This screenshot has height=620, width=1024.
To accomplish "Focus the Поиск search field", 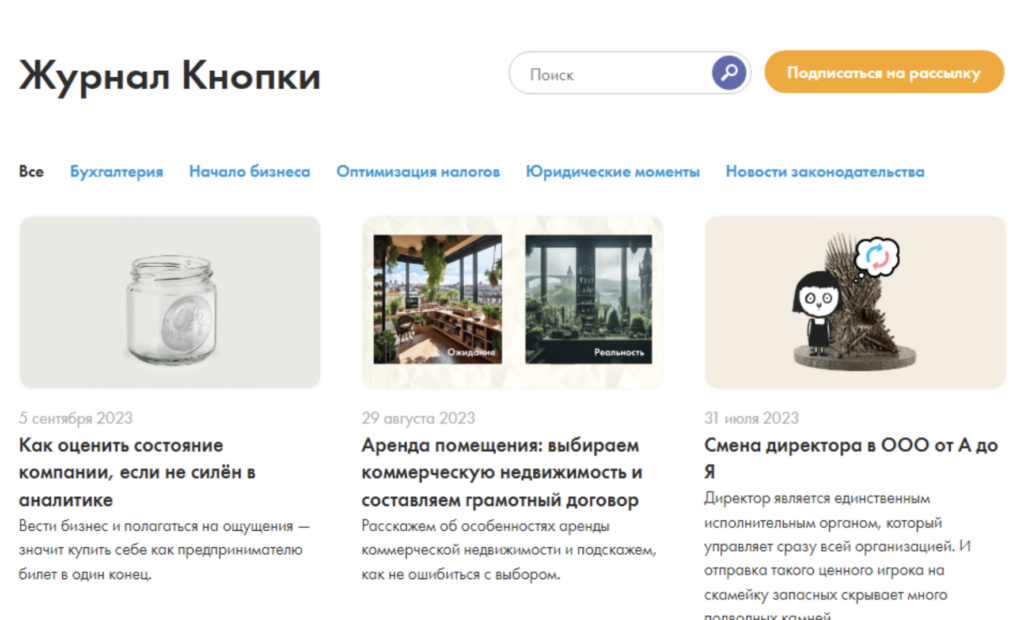I will point(630,73).
